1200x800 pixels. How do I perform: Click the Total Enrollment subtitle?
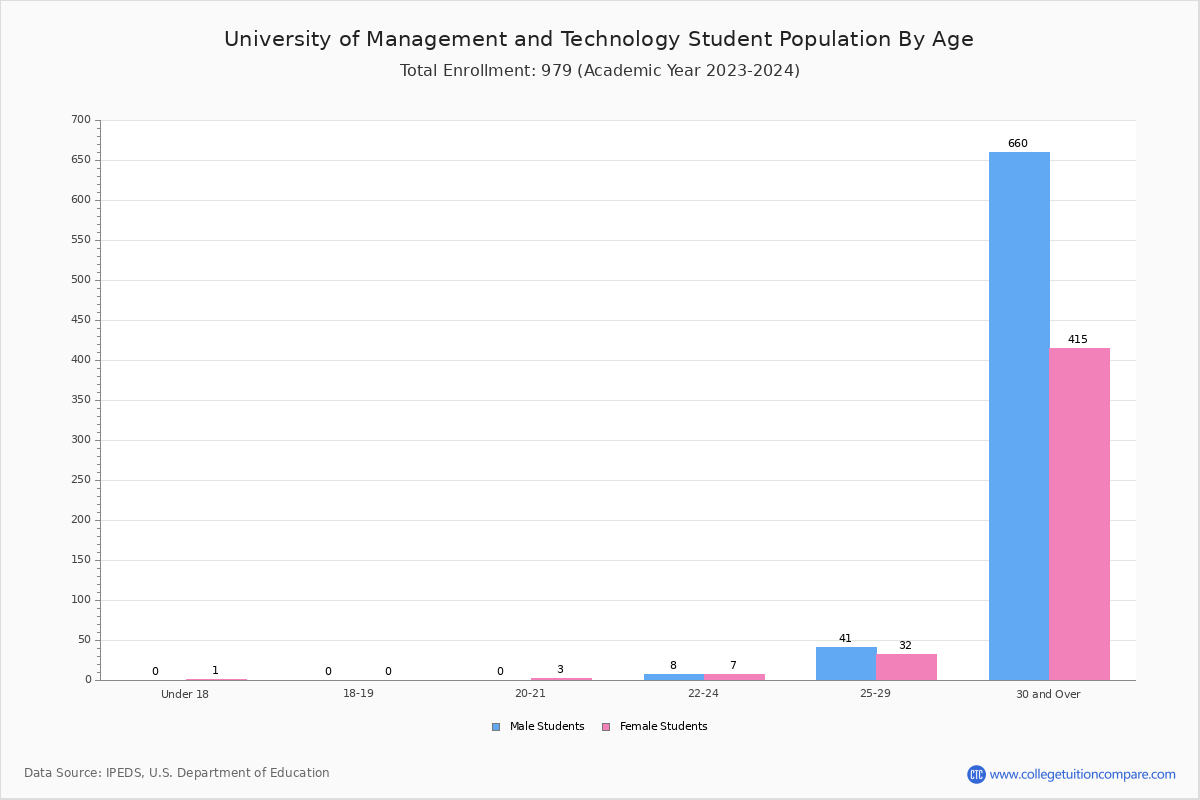click(x=600, y=71)
